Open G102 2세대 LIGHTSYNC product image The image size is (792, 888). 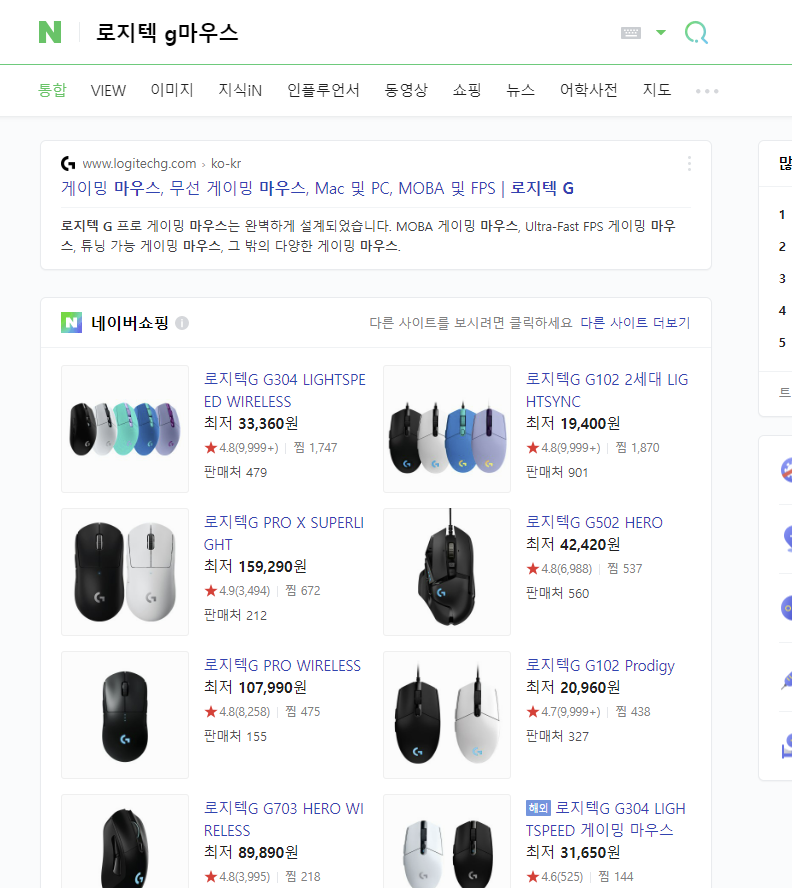(447, 429)
